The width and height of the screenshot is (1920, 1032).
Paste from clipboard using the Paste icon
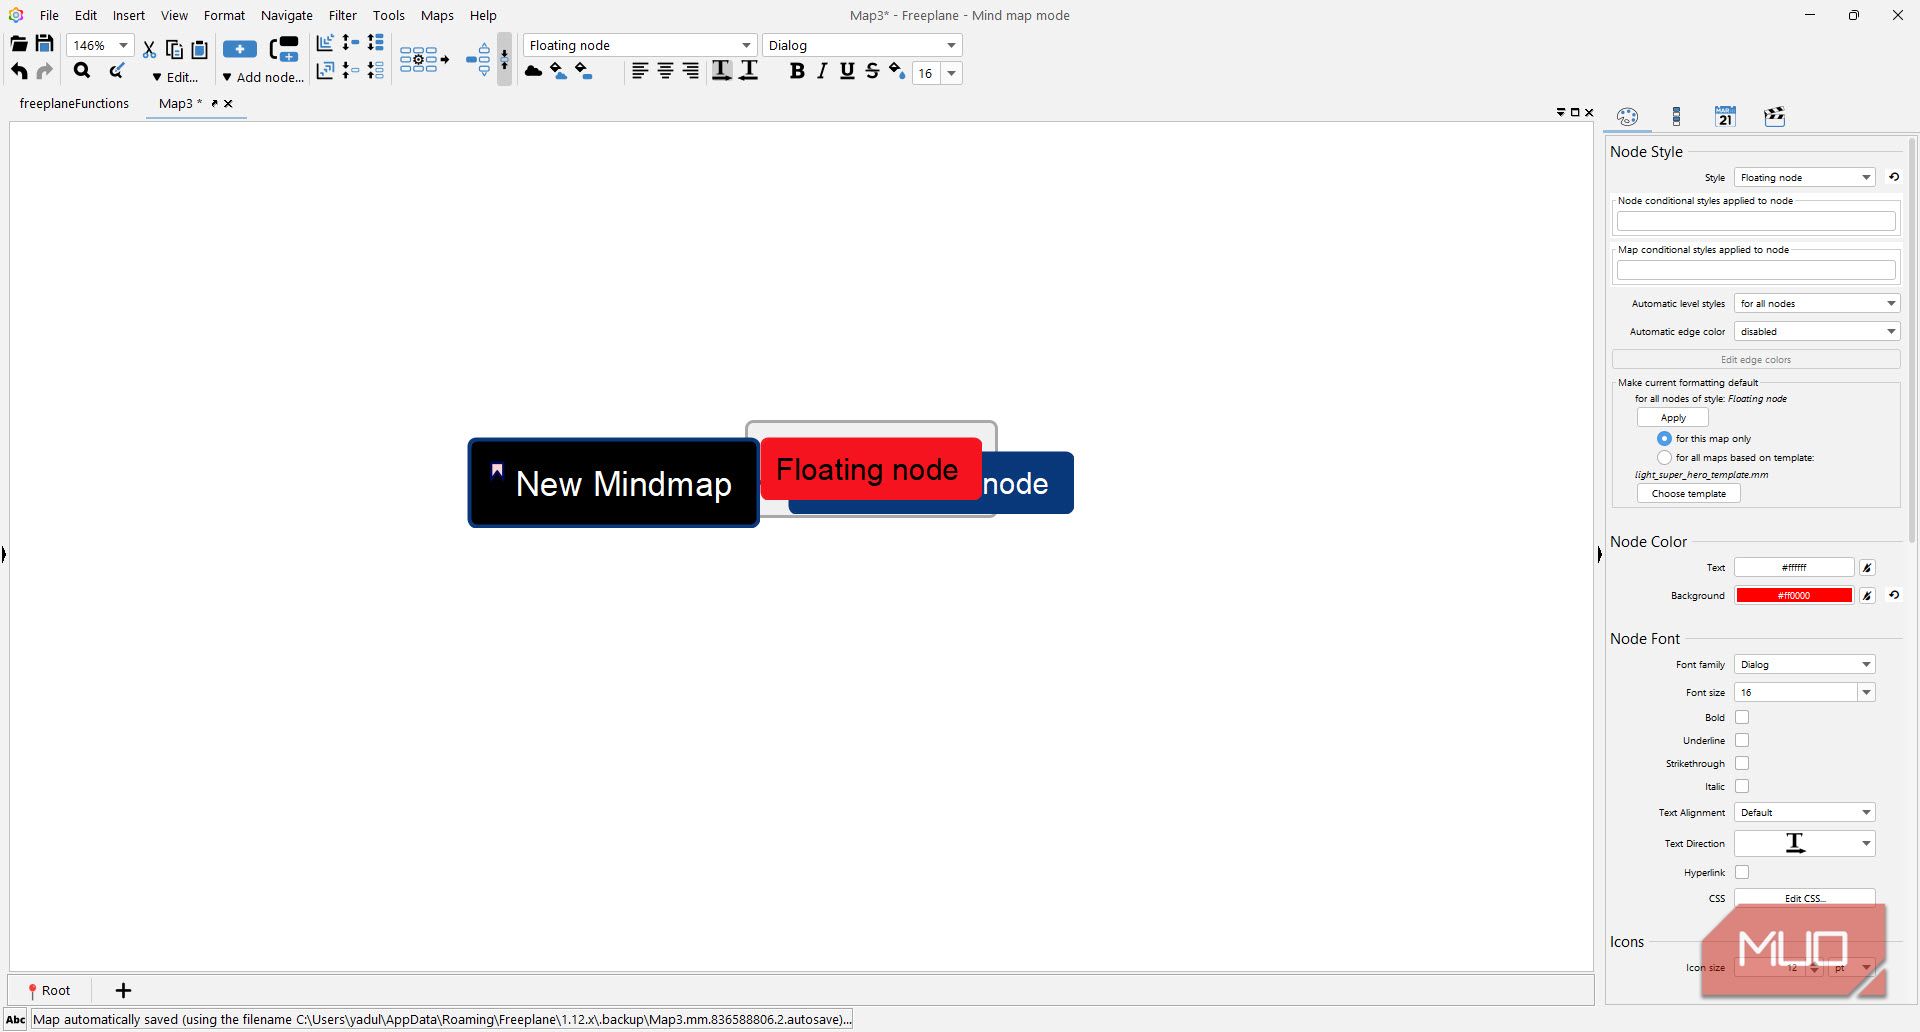[199, 49]
